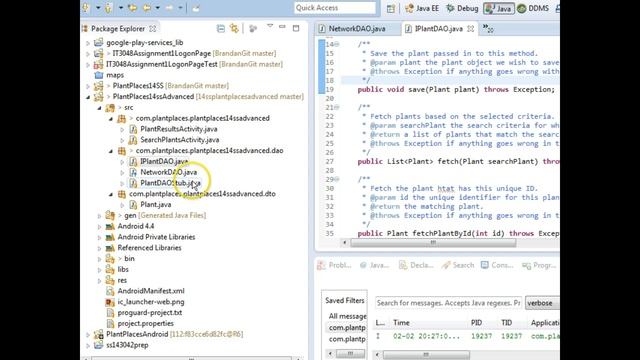640x360 pixels.
Task: Open the Package Explorer view menu
Action: (x=269, y=27)
